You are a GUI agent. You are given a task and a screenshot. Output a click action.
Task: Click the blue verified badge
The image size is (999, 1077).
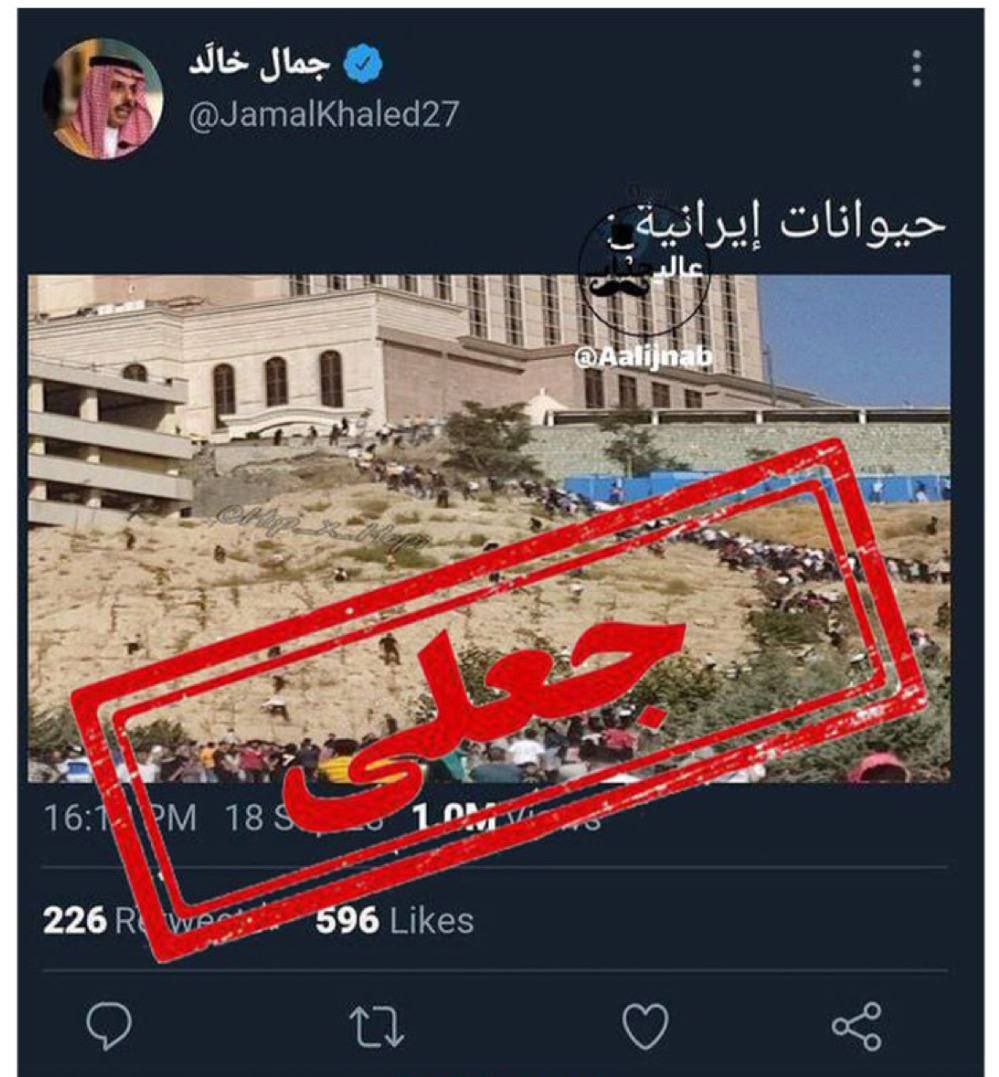(362, 63)
